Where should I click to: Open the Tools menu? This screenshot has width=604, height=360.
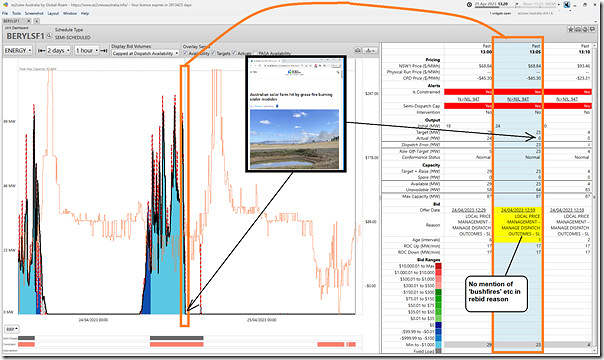click(16, 13)
